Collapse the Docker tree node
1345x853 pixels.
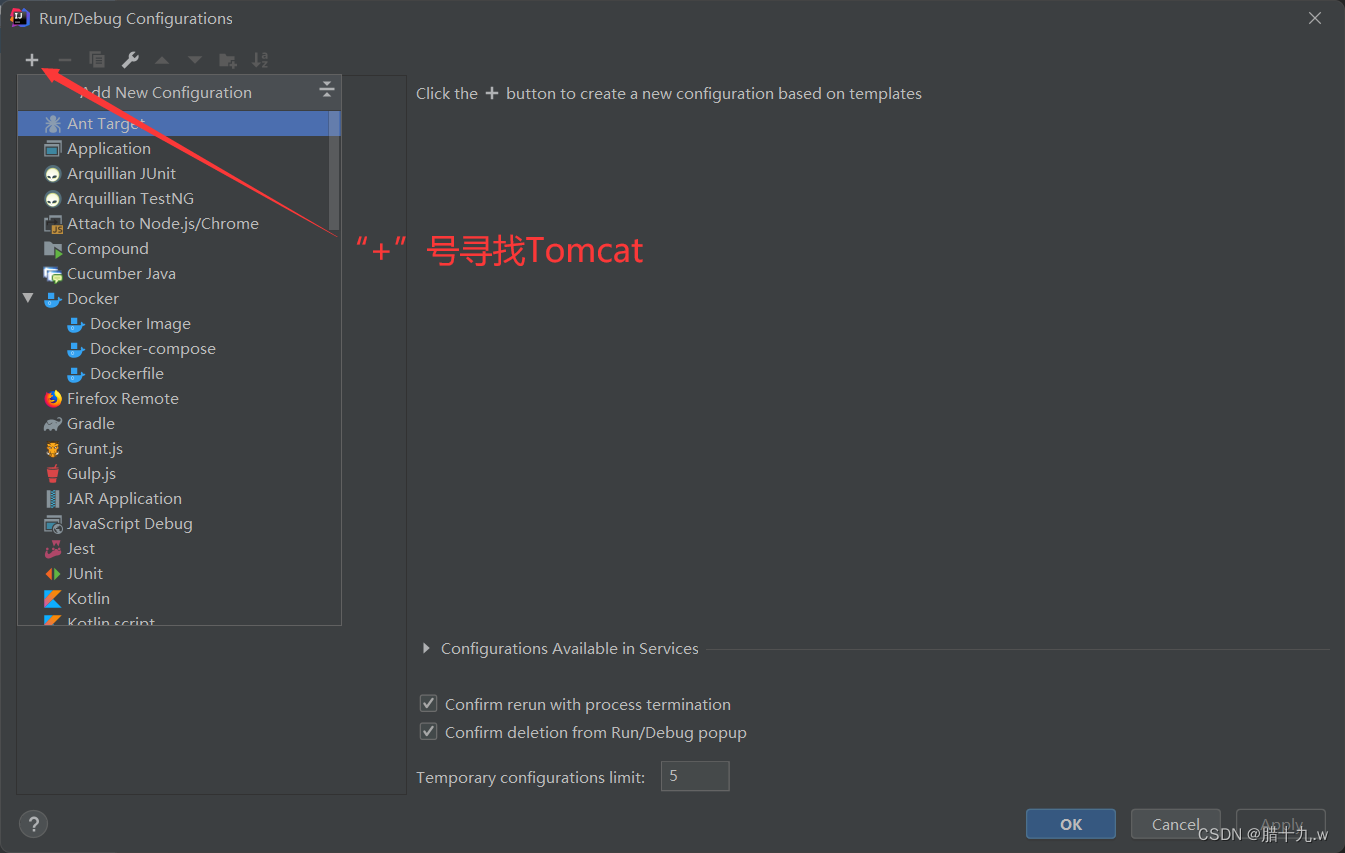click(x=28, y=298)
